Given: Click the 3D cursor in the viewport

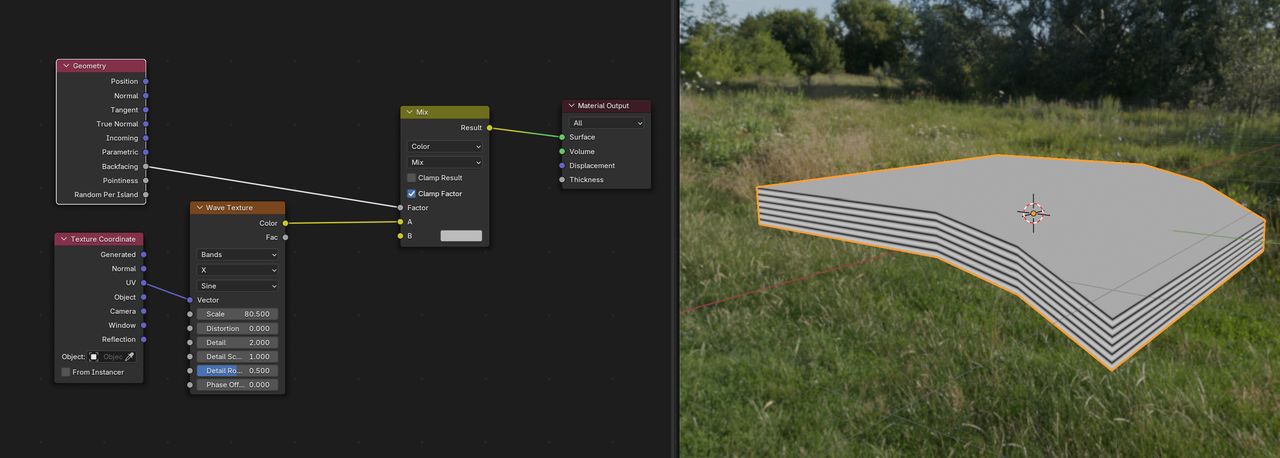Looking at the screenshot, I should pos(1034,213).
